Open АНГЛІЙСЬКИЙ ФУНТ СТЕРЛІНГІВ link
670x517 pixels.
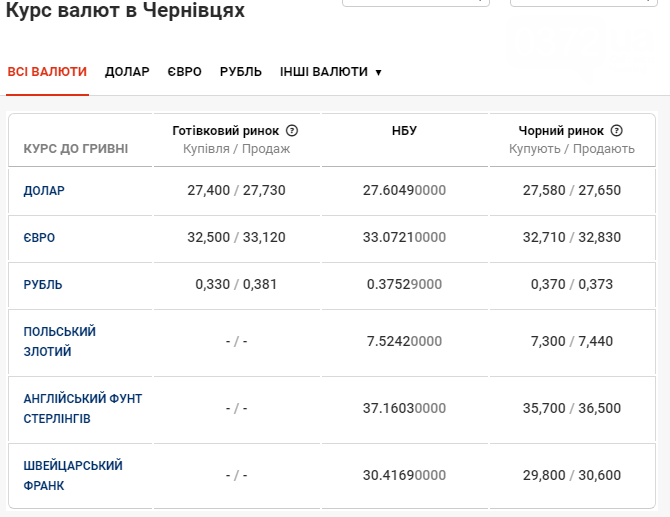click(82, 408)
